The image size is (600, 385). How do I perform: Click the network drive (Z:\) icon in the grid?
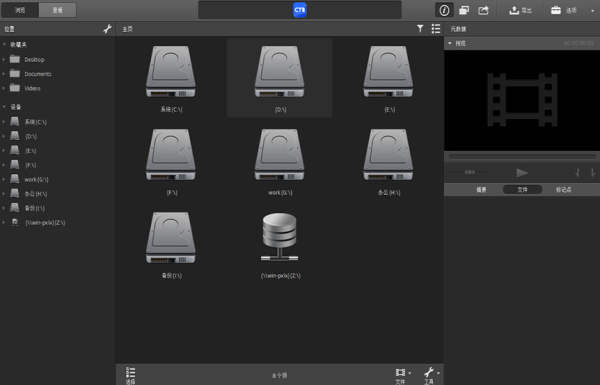(x=280, y=237)
